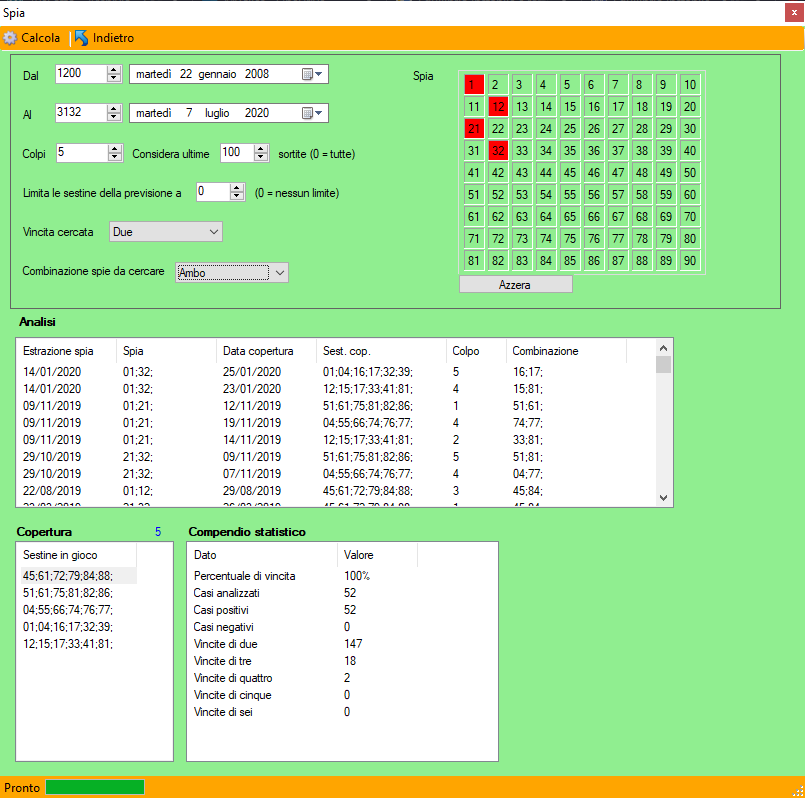
Task: Select spy number 45
Action: (570, 173)
